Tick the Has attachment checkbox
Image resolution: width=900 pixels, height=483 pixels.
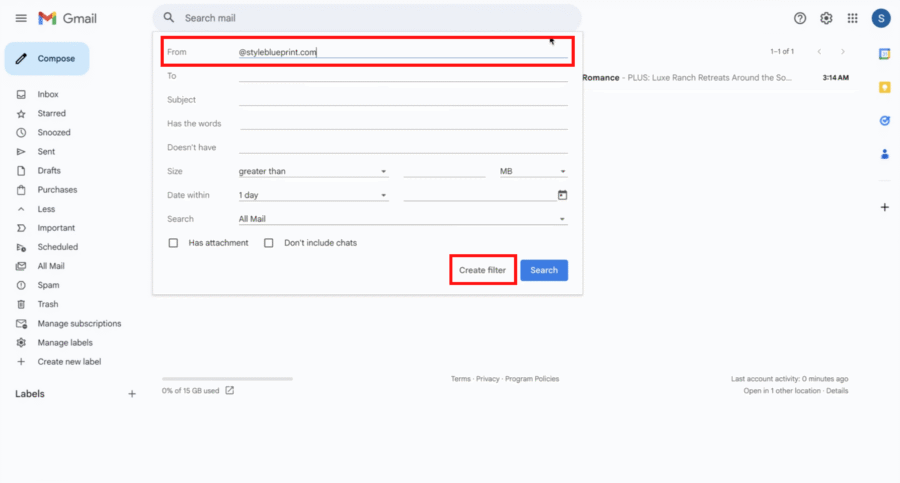tap(173, 243)
